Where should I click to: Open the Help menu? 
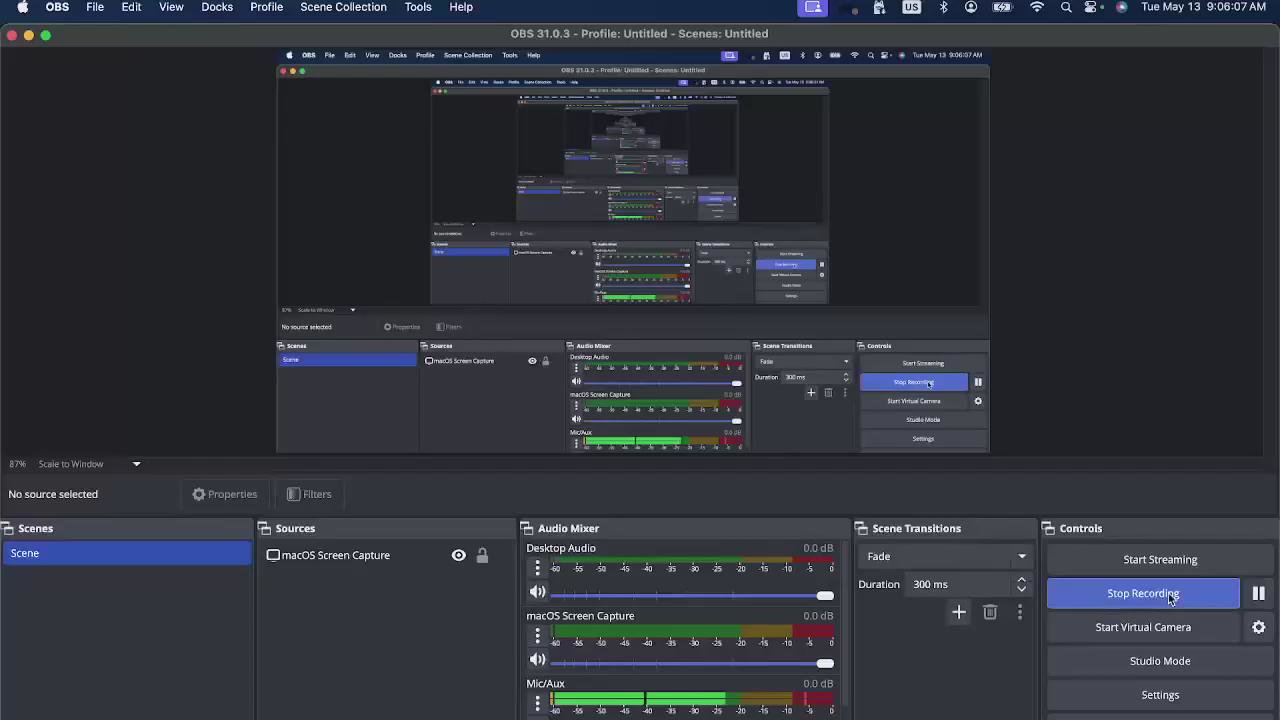(461, 7)
